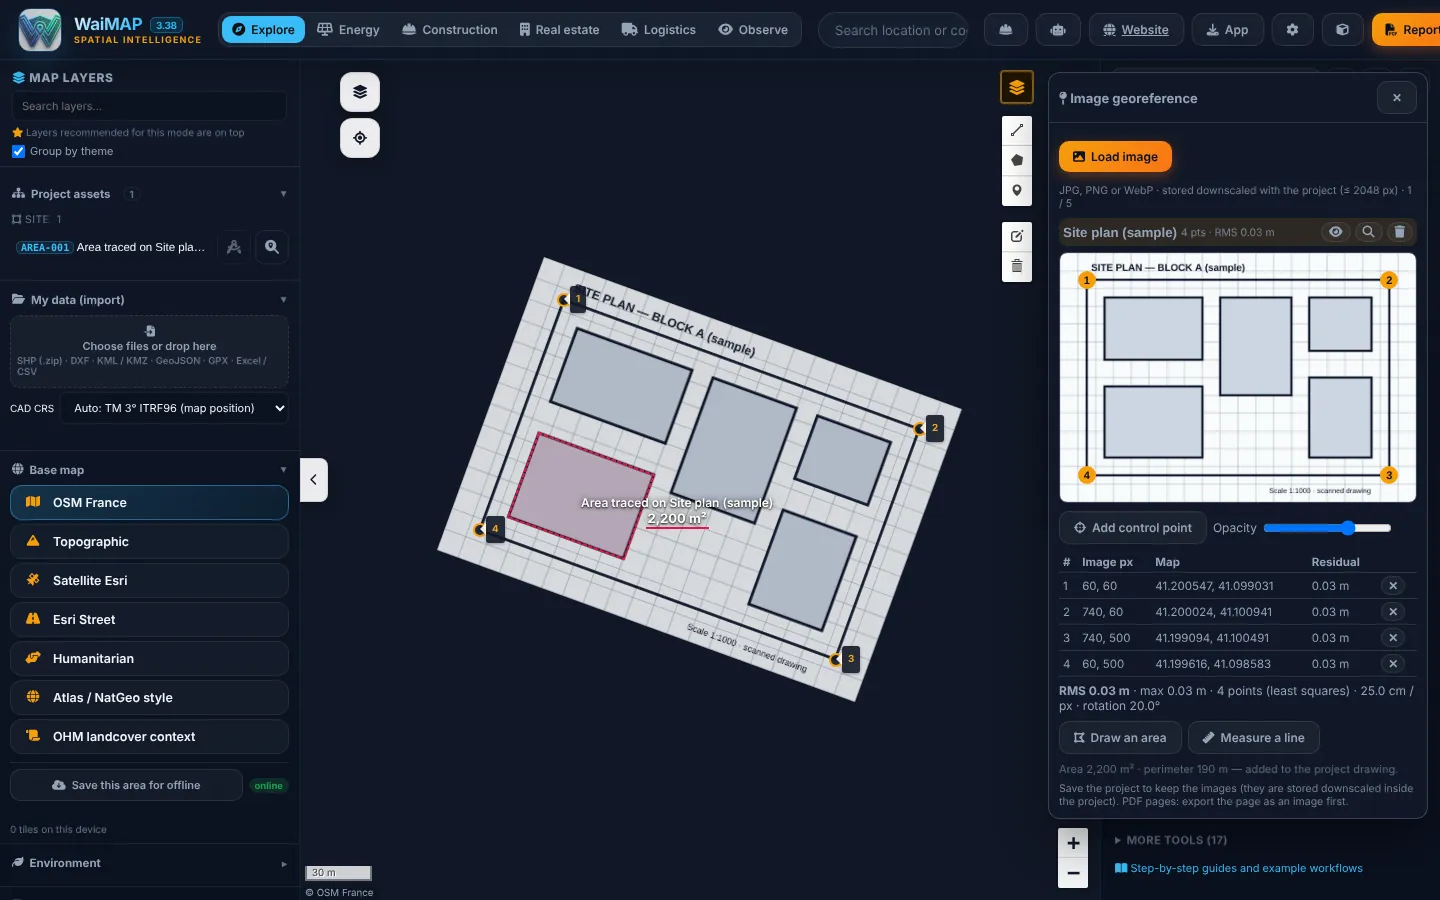Collapse the Base map section
This screenshot has width=1440, height=900.
point(149,470)
